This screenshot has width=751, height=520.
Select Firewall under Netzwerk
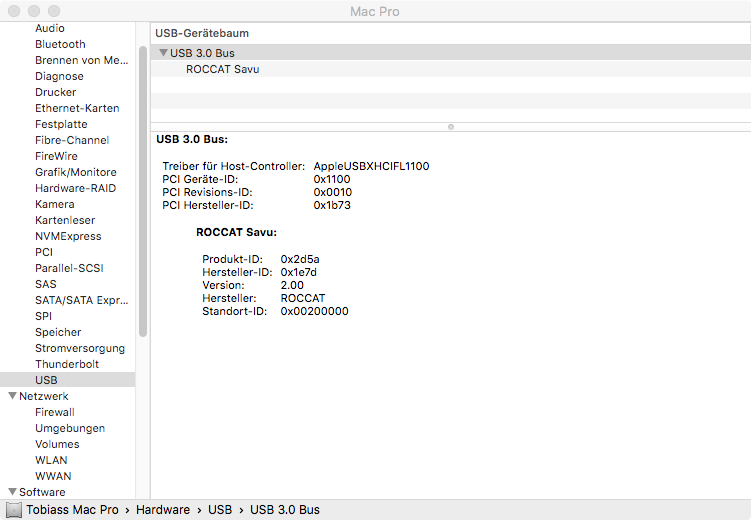point(55,412)
